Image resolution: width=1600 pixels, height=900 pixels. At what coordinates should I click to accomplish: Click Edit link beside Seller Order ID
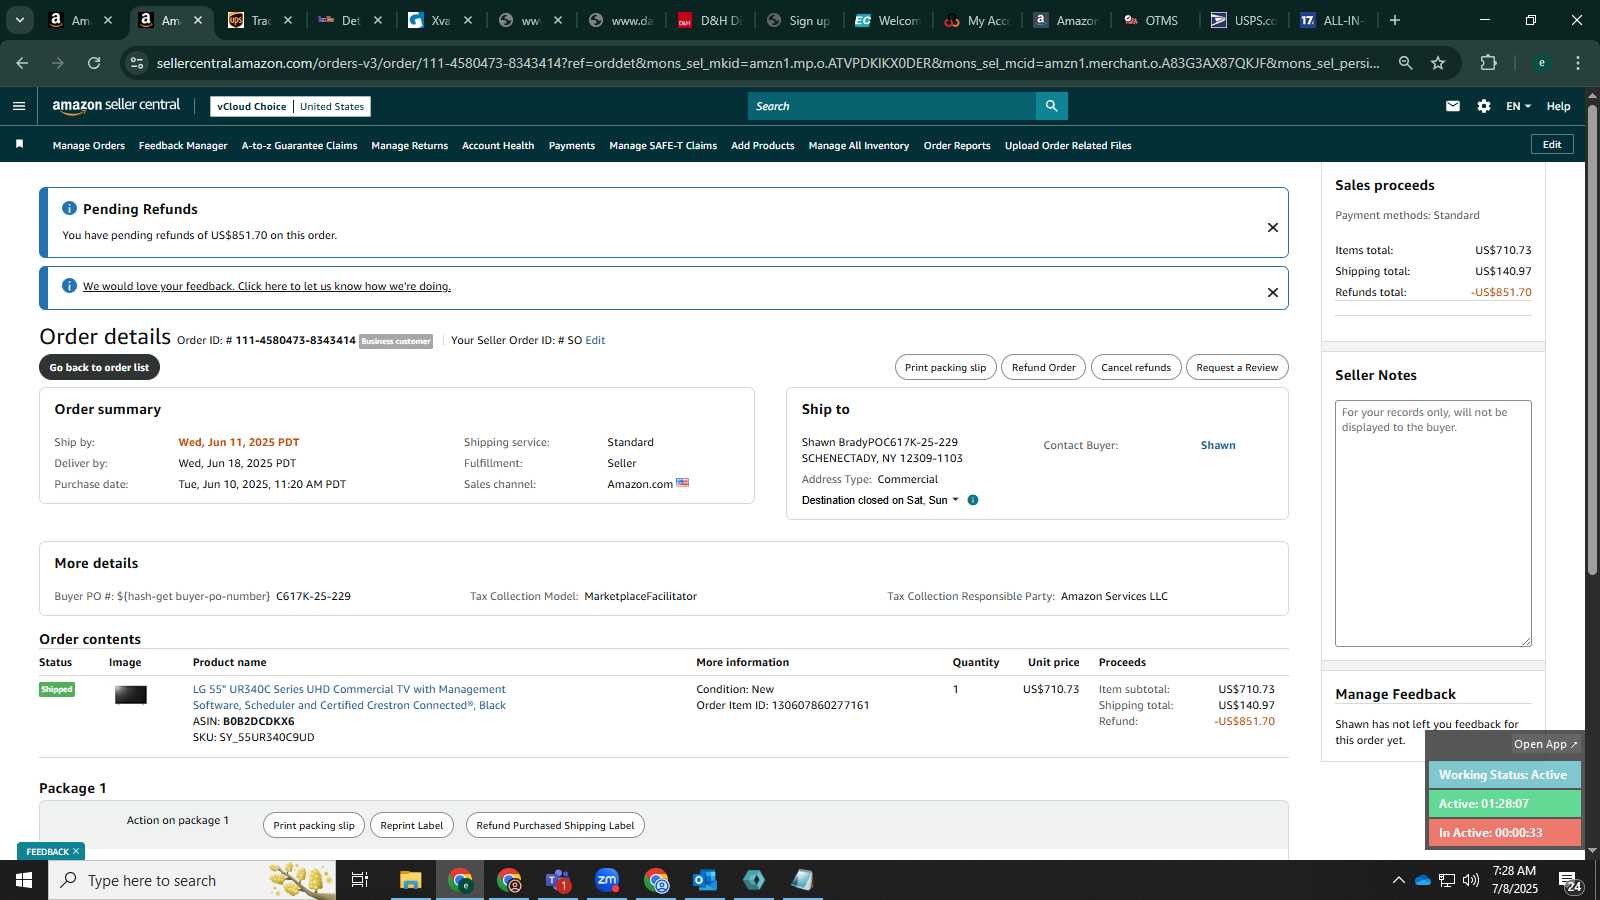(595, 340)
